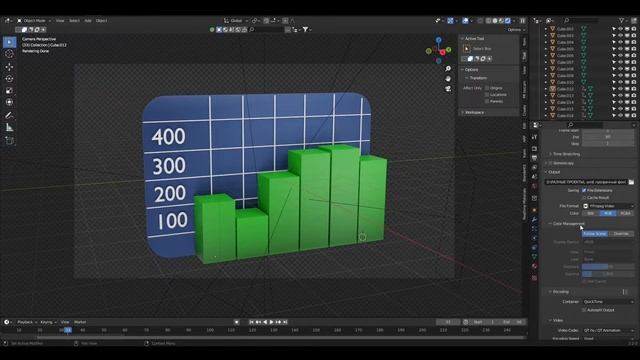Toggle the File Extensions checkbox
The width and height of the screenshot is (640, 360).
point(584,190)
